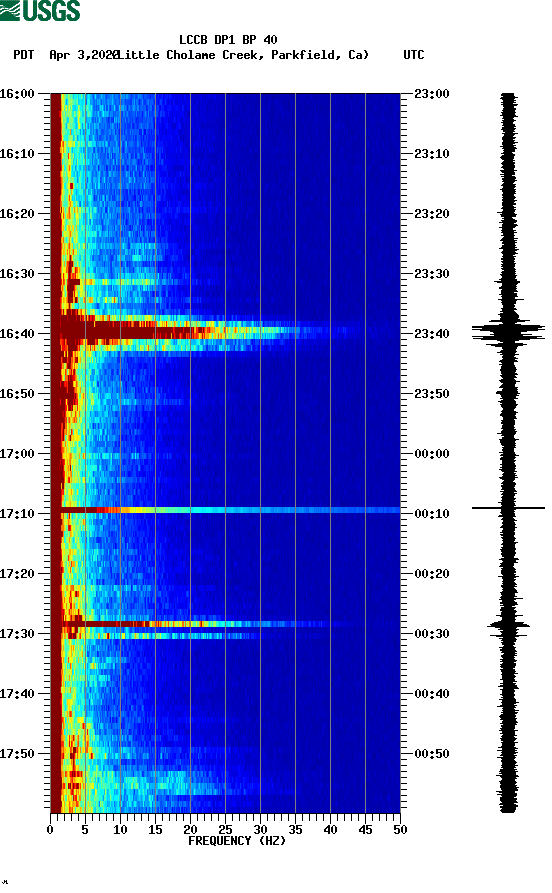Click the '17:20' PDT time label

(17, 574)
